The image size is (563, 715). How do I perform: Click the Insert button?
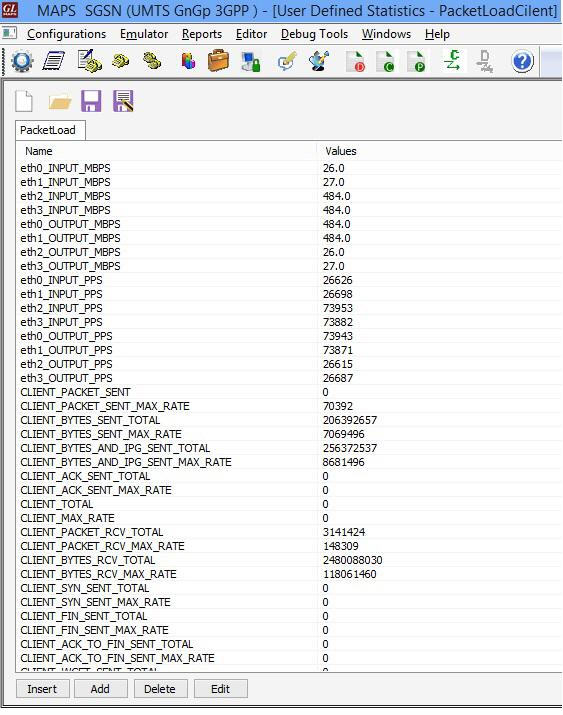pyautogui.click(x=42, y=689)
